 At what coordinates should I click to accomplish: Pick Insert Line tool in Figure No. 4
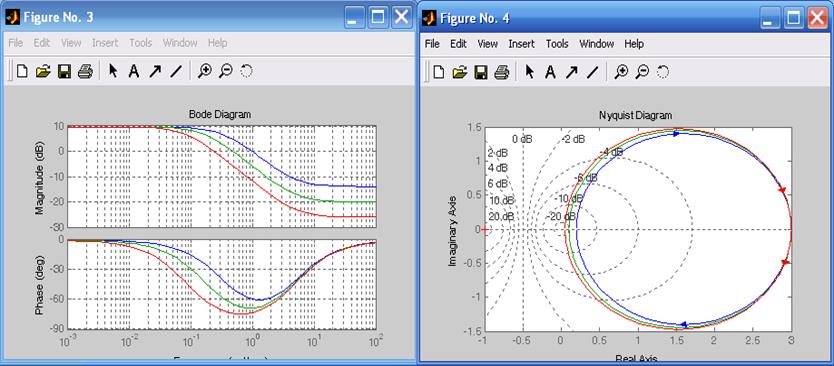593,72
